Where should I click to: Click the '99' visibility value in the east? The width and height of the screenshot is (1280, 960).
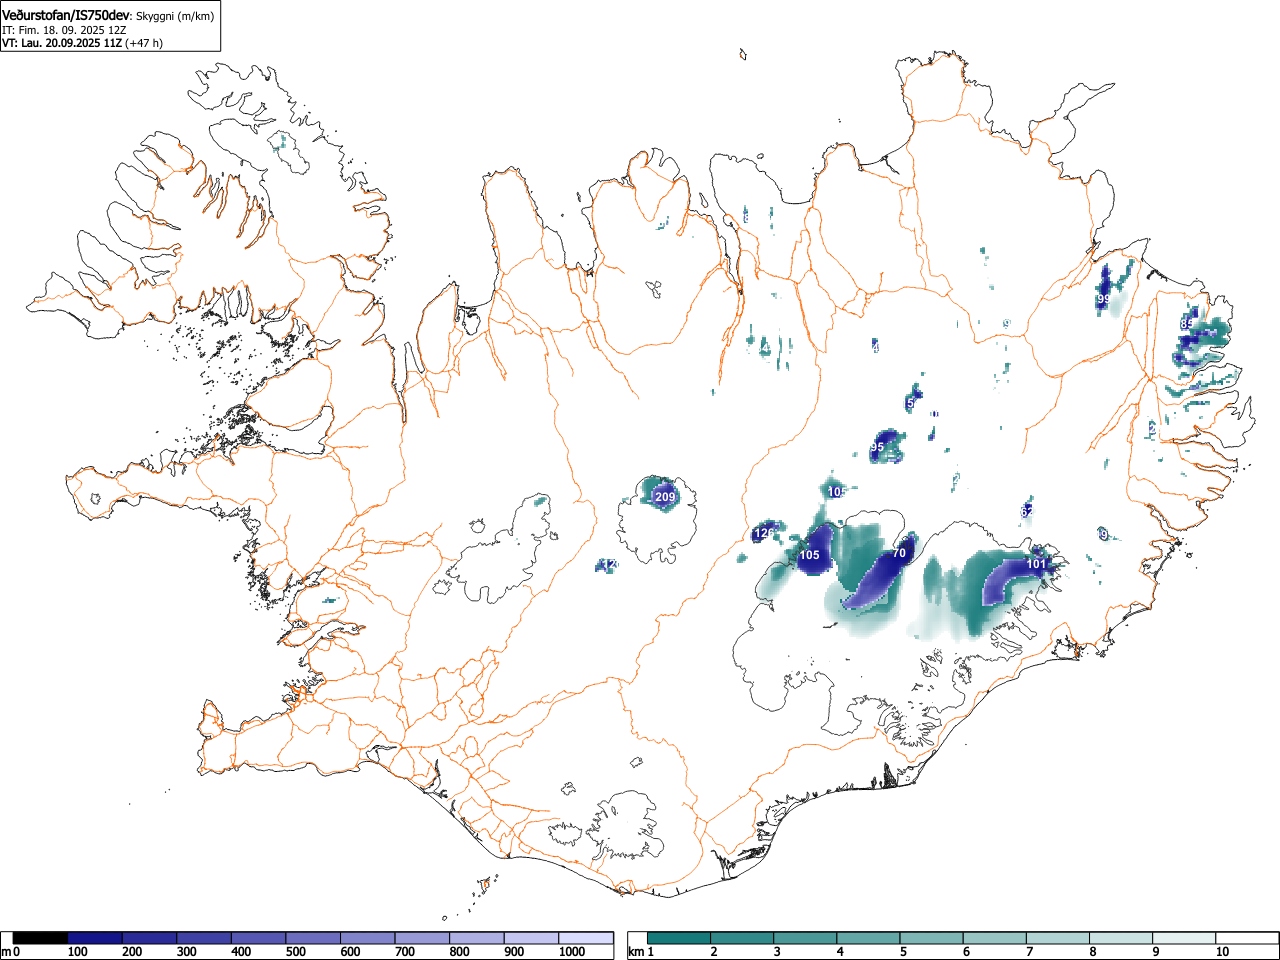point(1104,299)
